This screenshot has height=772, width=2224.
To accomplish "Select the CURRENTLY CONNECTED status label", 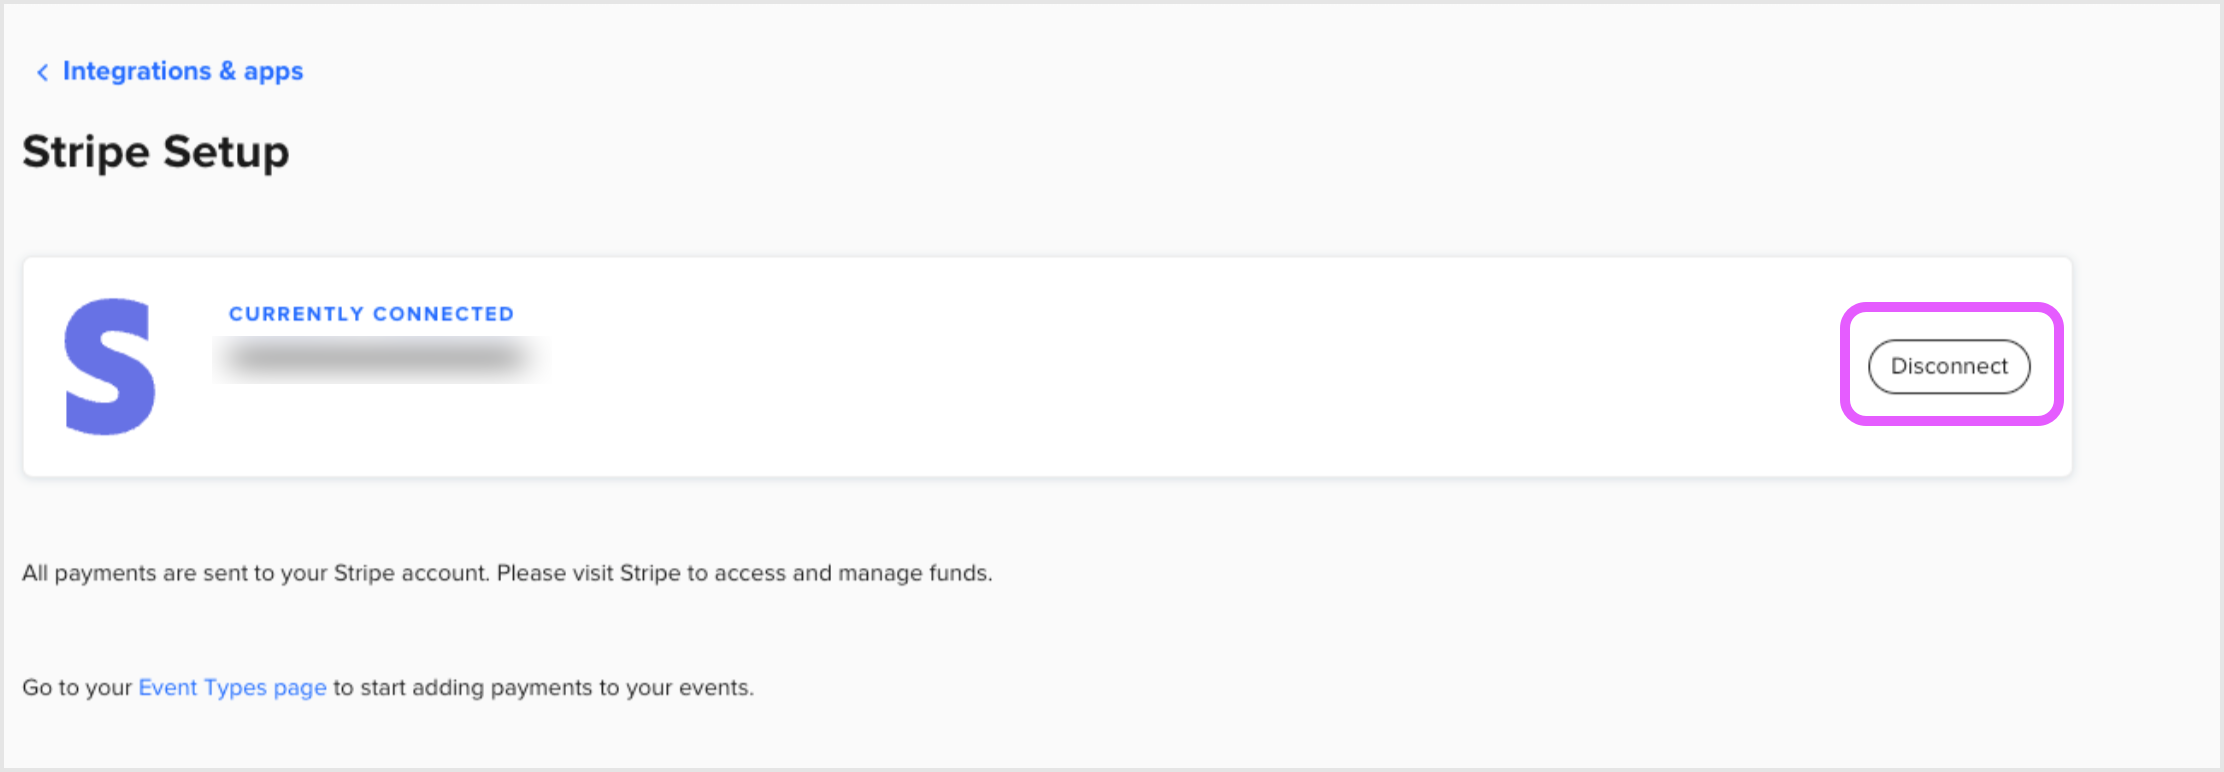I will [371, 314].
